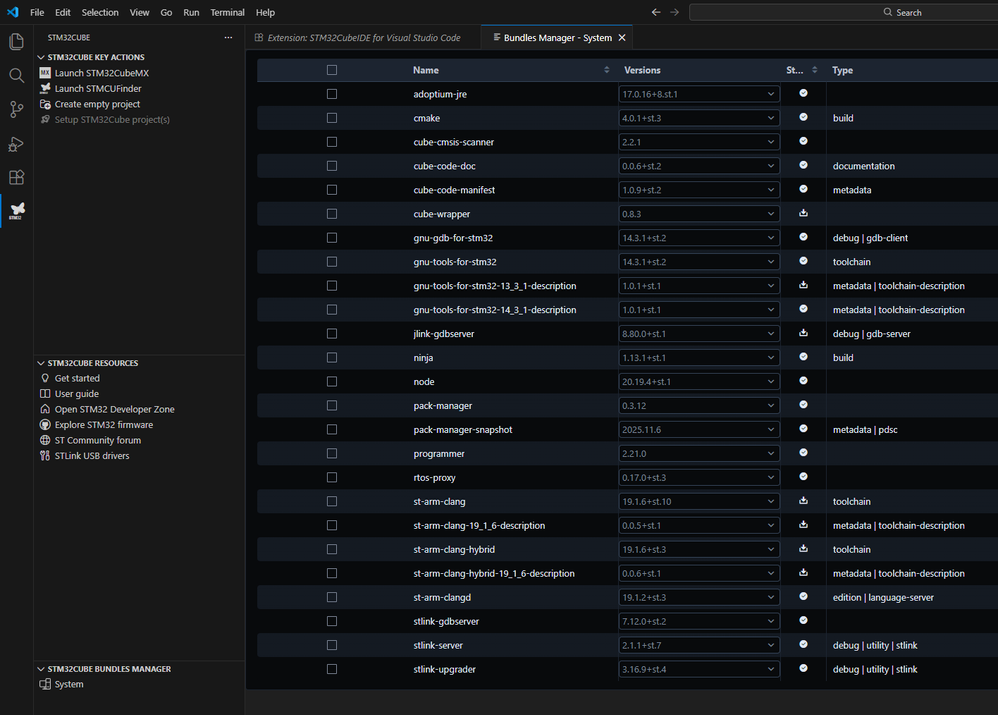
Task: Collapse STM32CUBE KEY ACTIONS section
Action: tap(95, 57)
